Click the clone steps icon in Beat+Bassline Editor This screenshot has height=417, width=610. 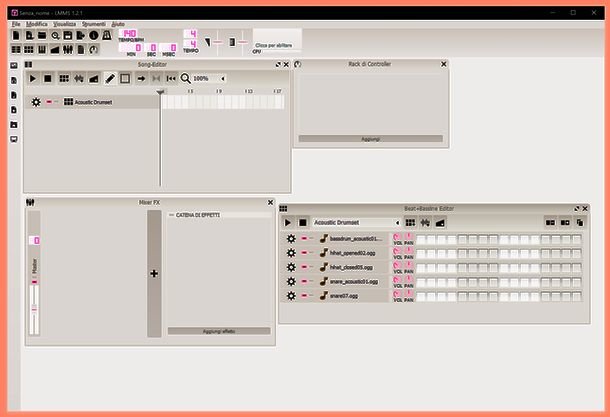(x=580, y=223)
